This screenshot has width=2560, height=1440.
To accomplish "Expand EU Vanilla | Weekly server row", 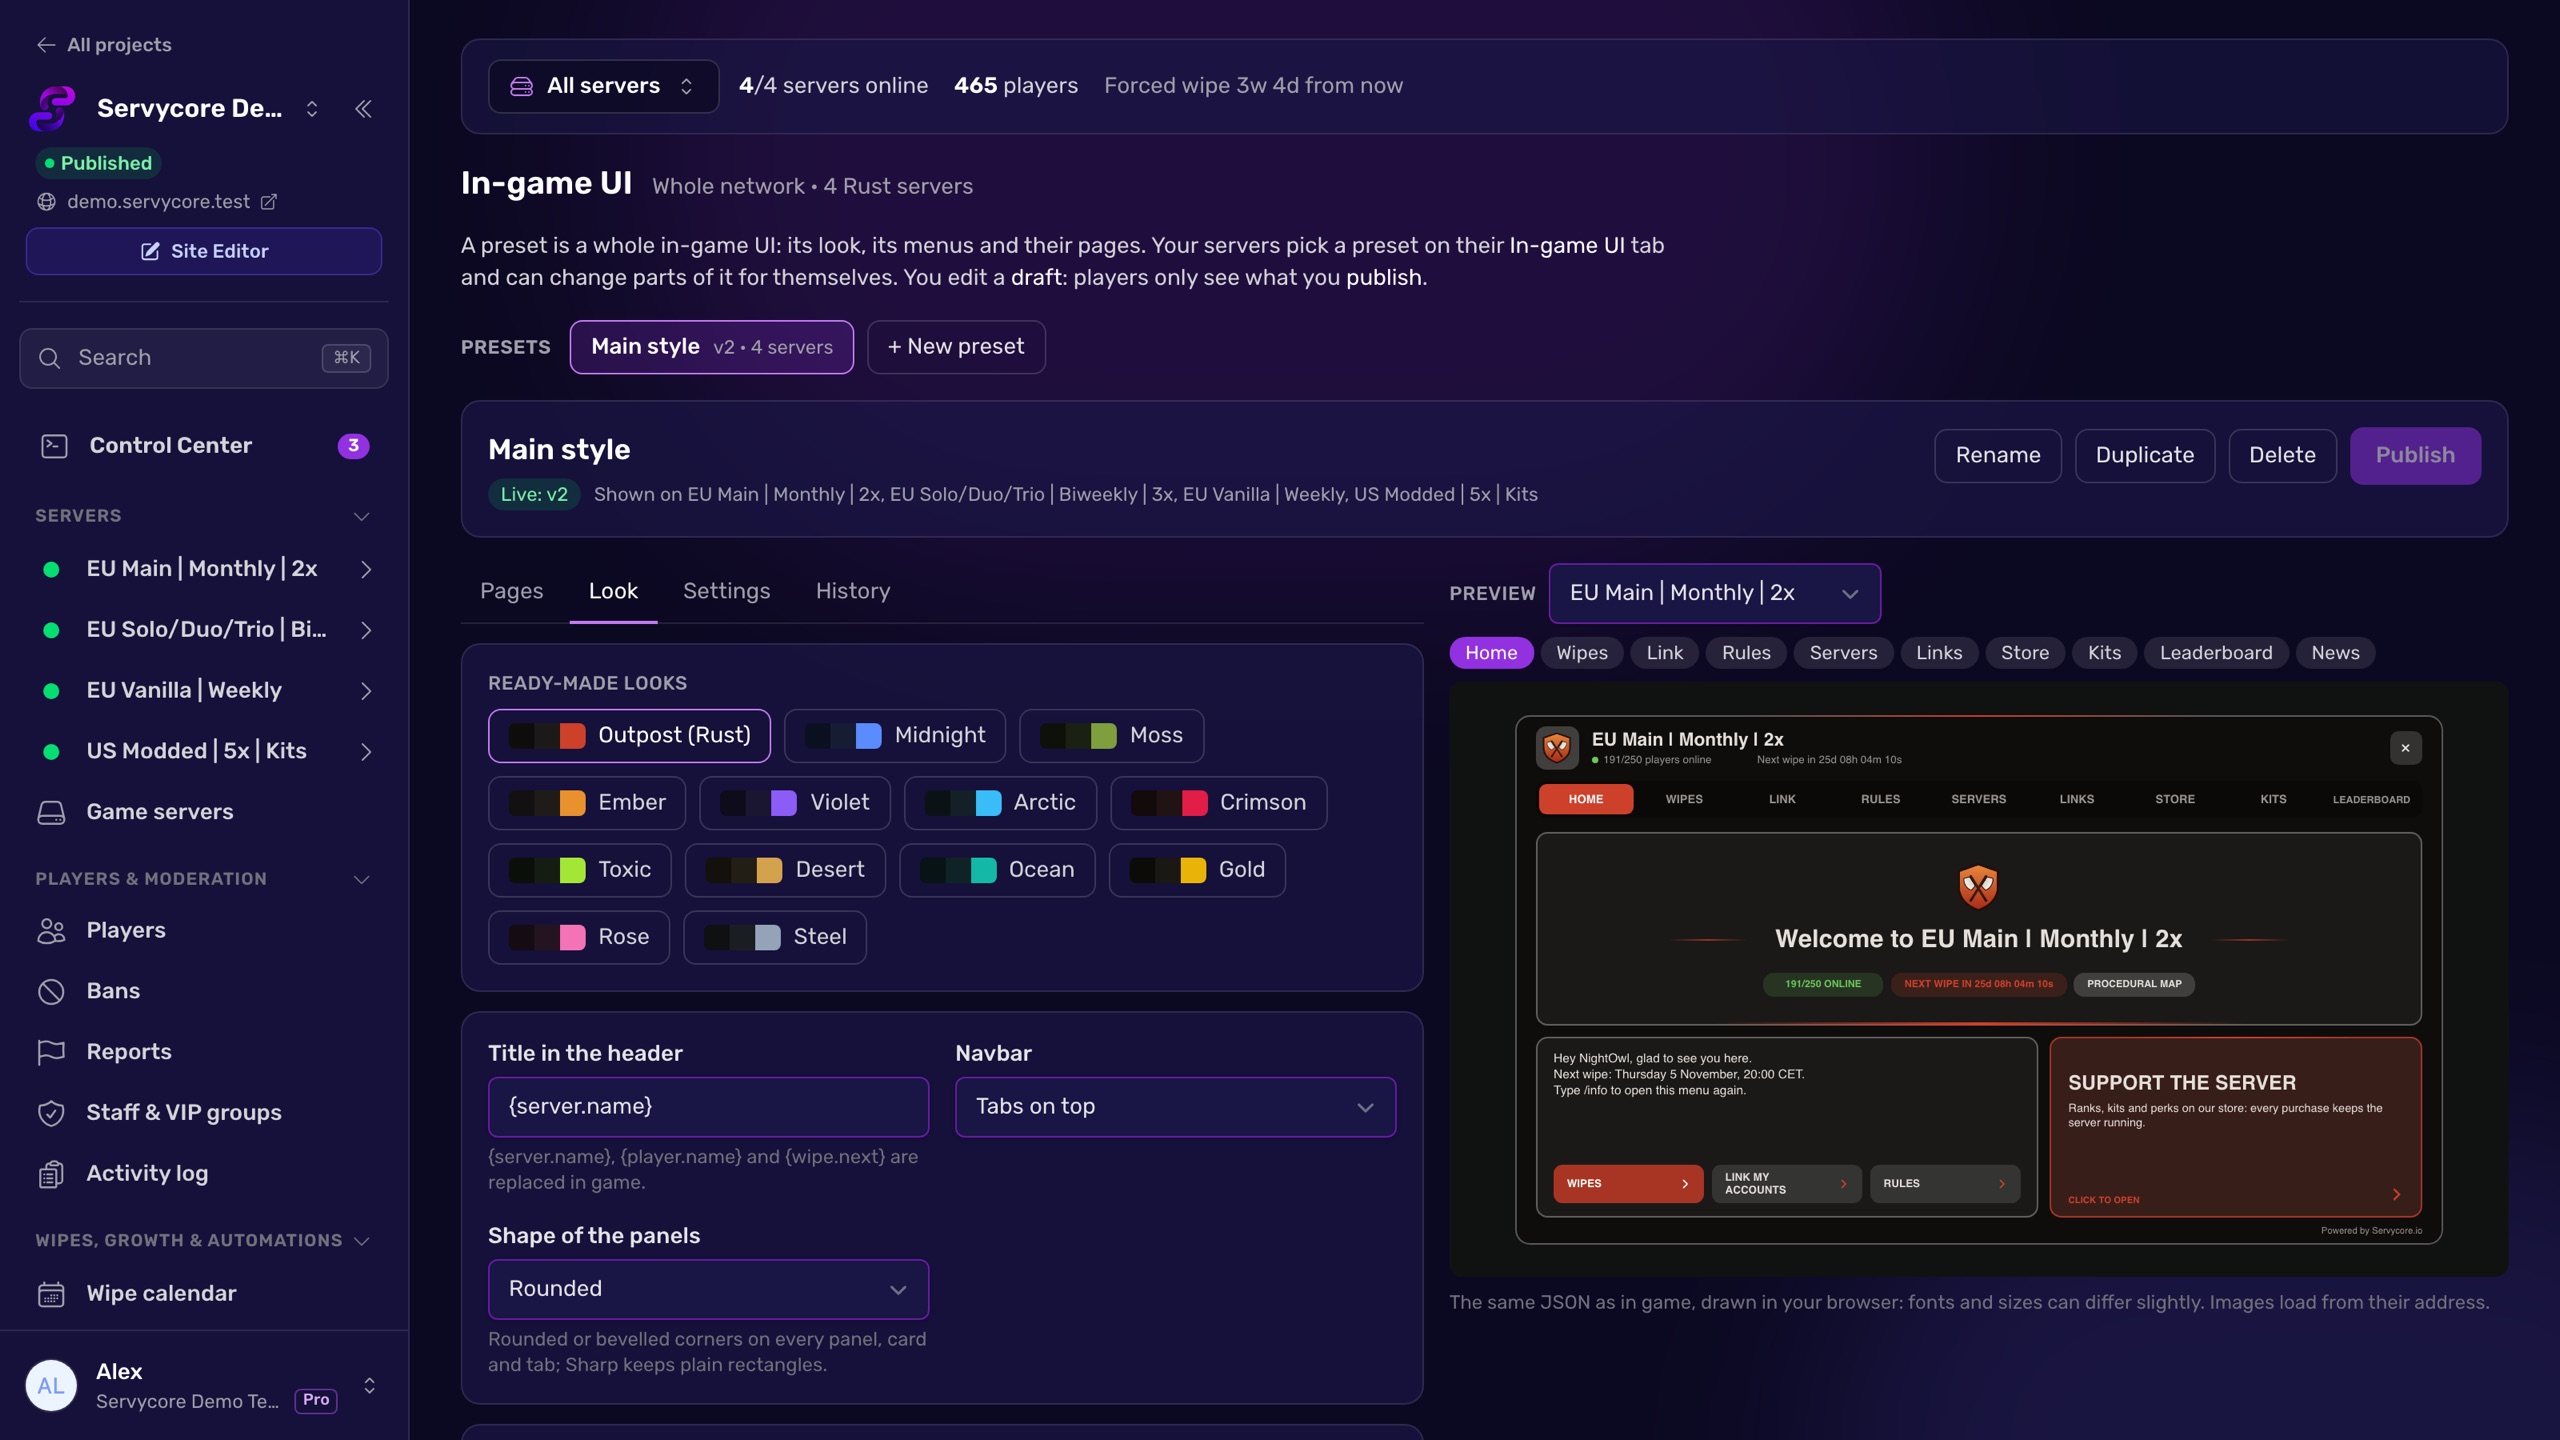I will point(366,691).
